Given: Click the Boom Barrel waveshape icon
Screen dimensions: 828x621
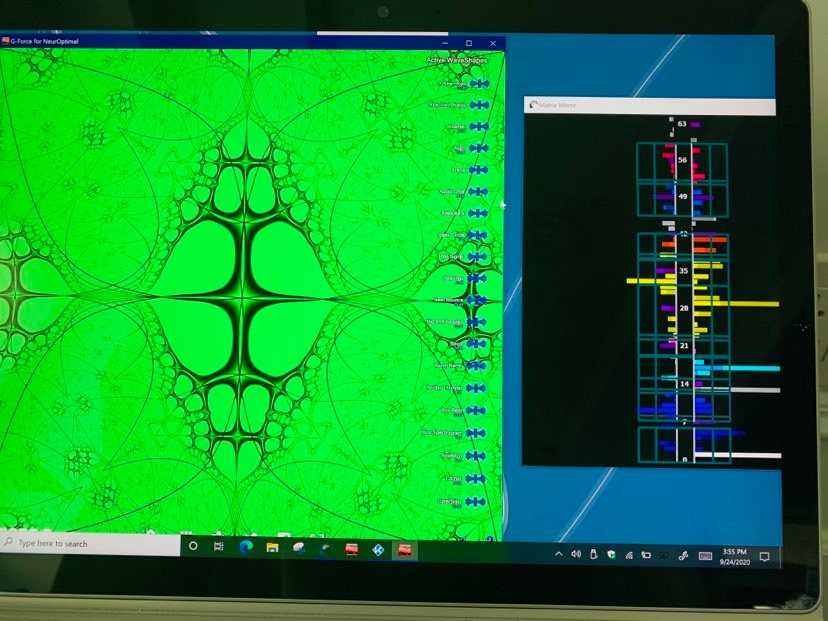Looking at the screenshot, I should click(x=476, y=365).
